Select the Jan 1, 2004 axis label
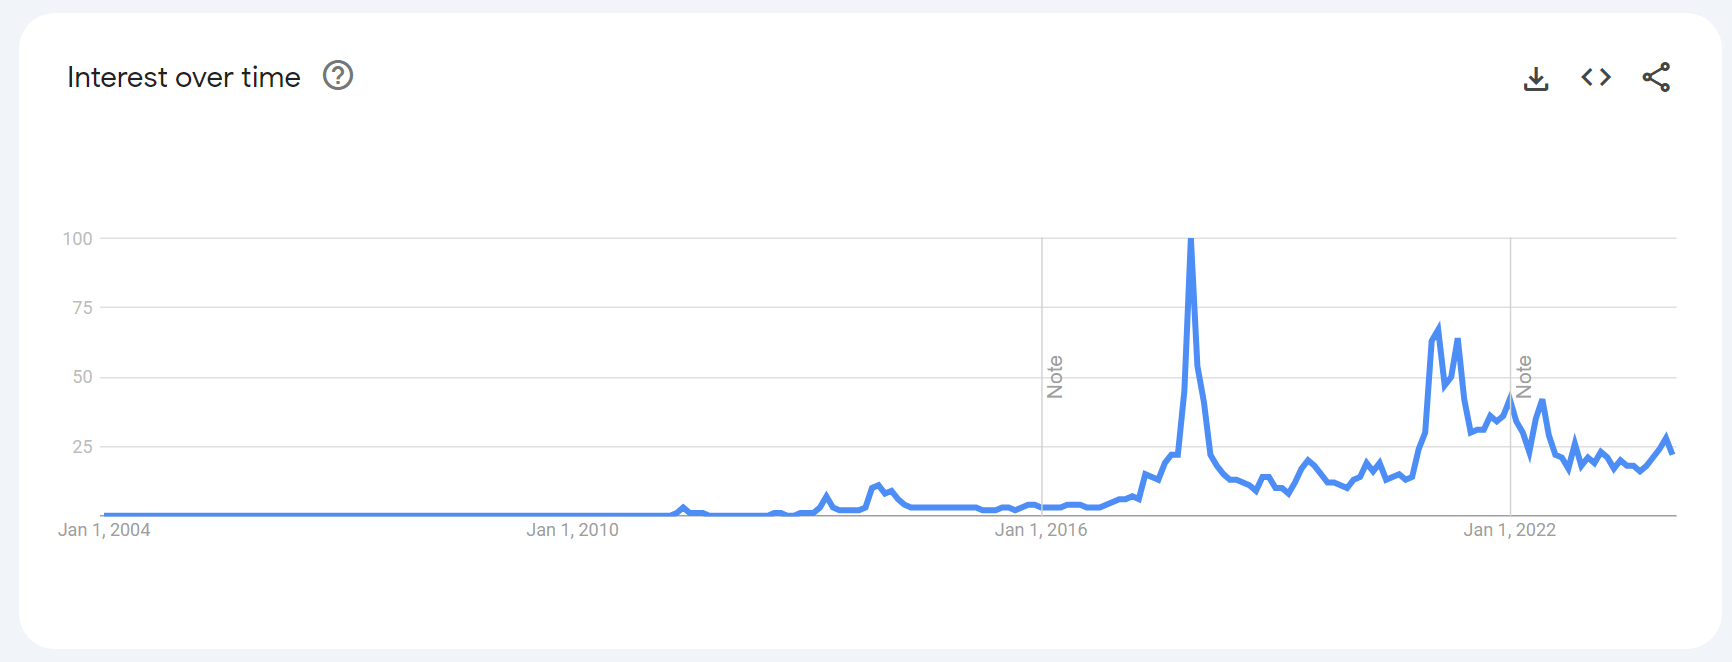This screenshot has width=1732, height=662. (x=105, y=530)
